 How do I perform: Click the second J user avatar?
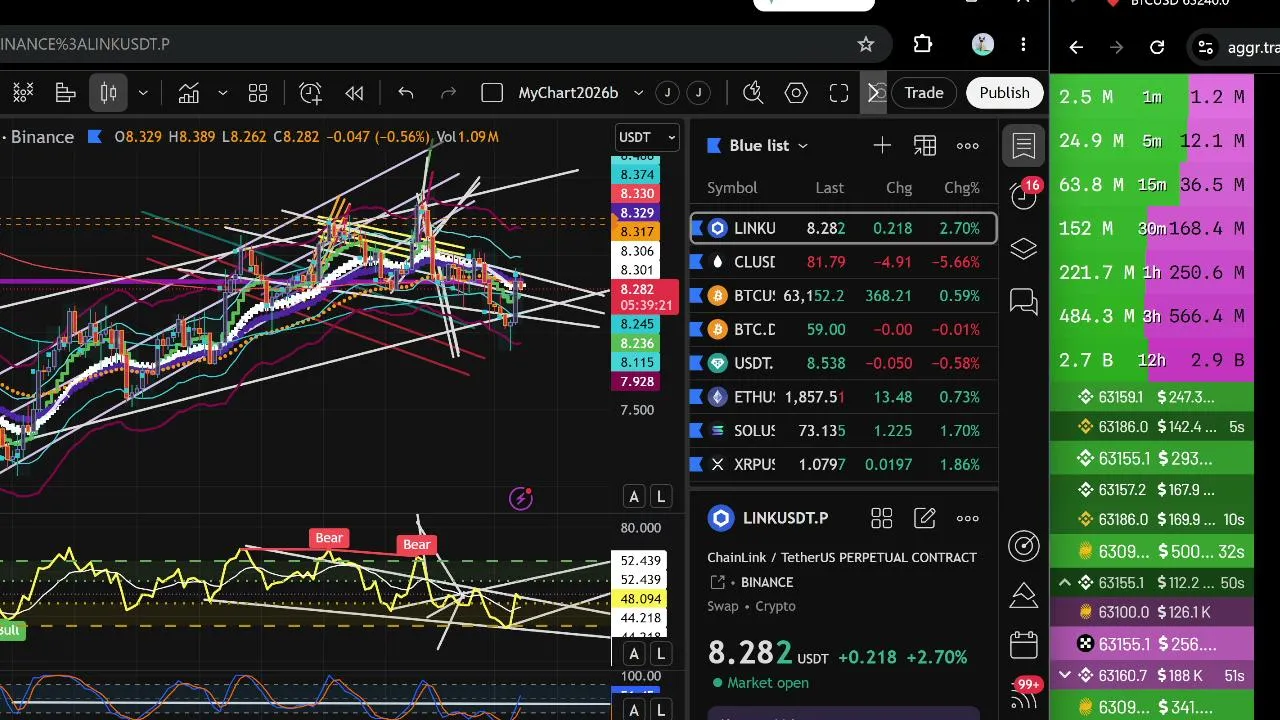pos(699,93)
